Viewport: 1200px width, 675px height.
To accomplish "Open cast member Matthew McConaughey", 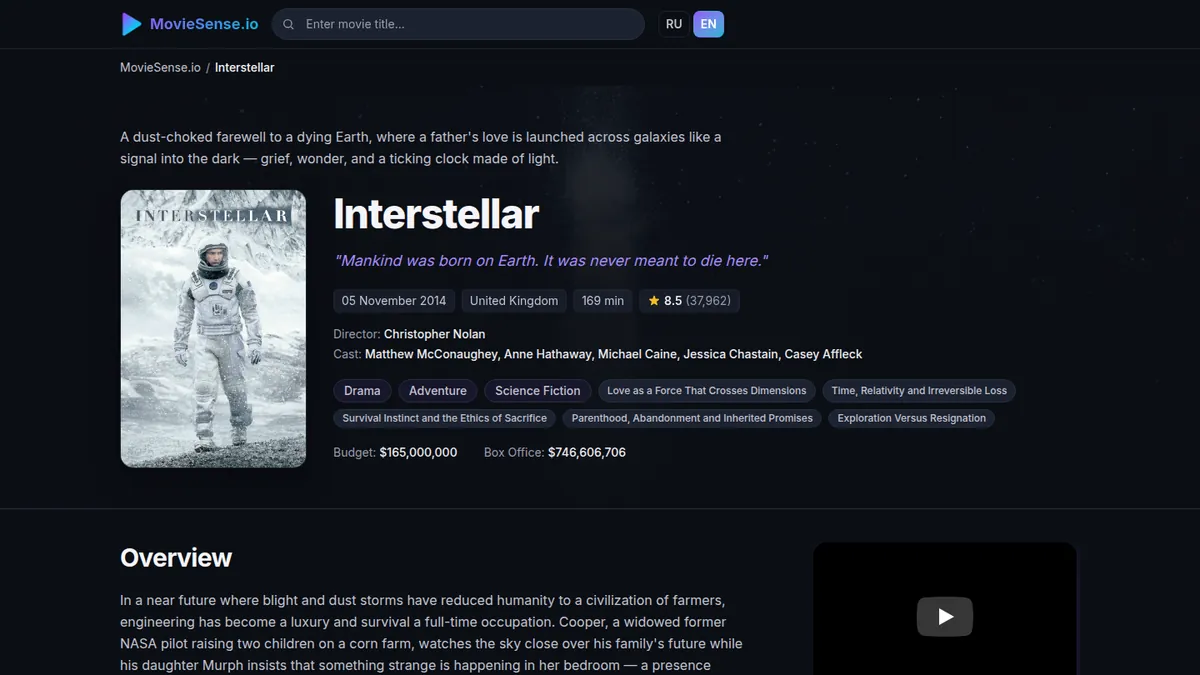I will tap(431, 354).
